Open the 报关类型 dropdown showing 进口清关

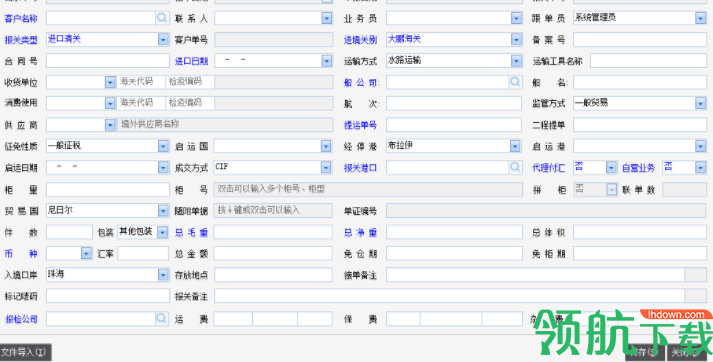(163, 40)
